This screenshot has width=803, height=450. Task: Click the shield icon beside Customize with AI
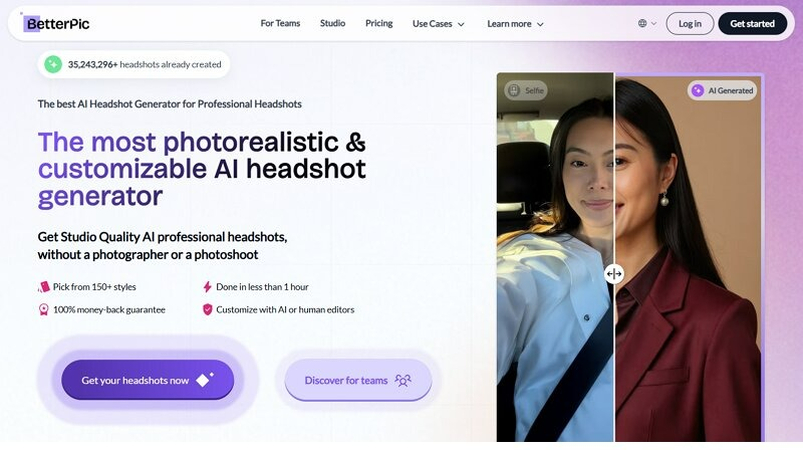coord(207,310)
